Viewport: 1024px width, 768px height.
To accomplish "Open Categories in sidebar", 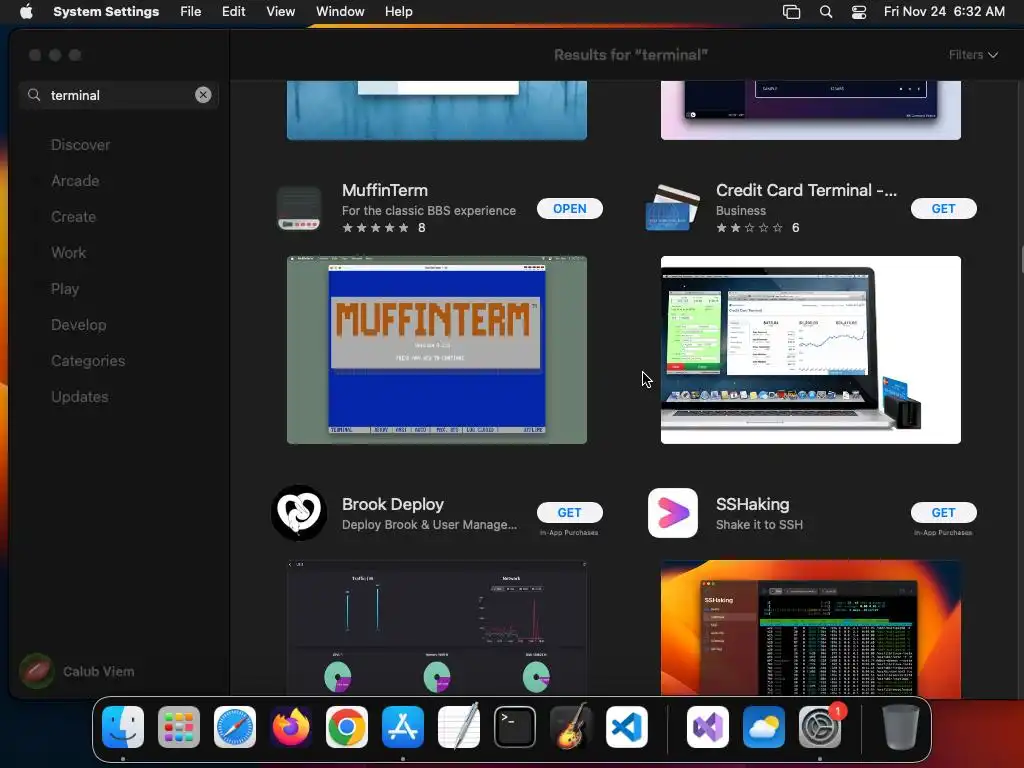I will click(x=88, y=360).
